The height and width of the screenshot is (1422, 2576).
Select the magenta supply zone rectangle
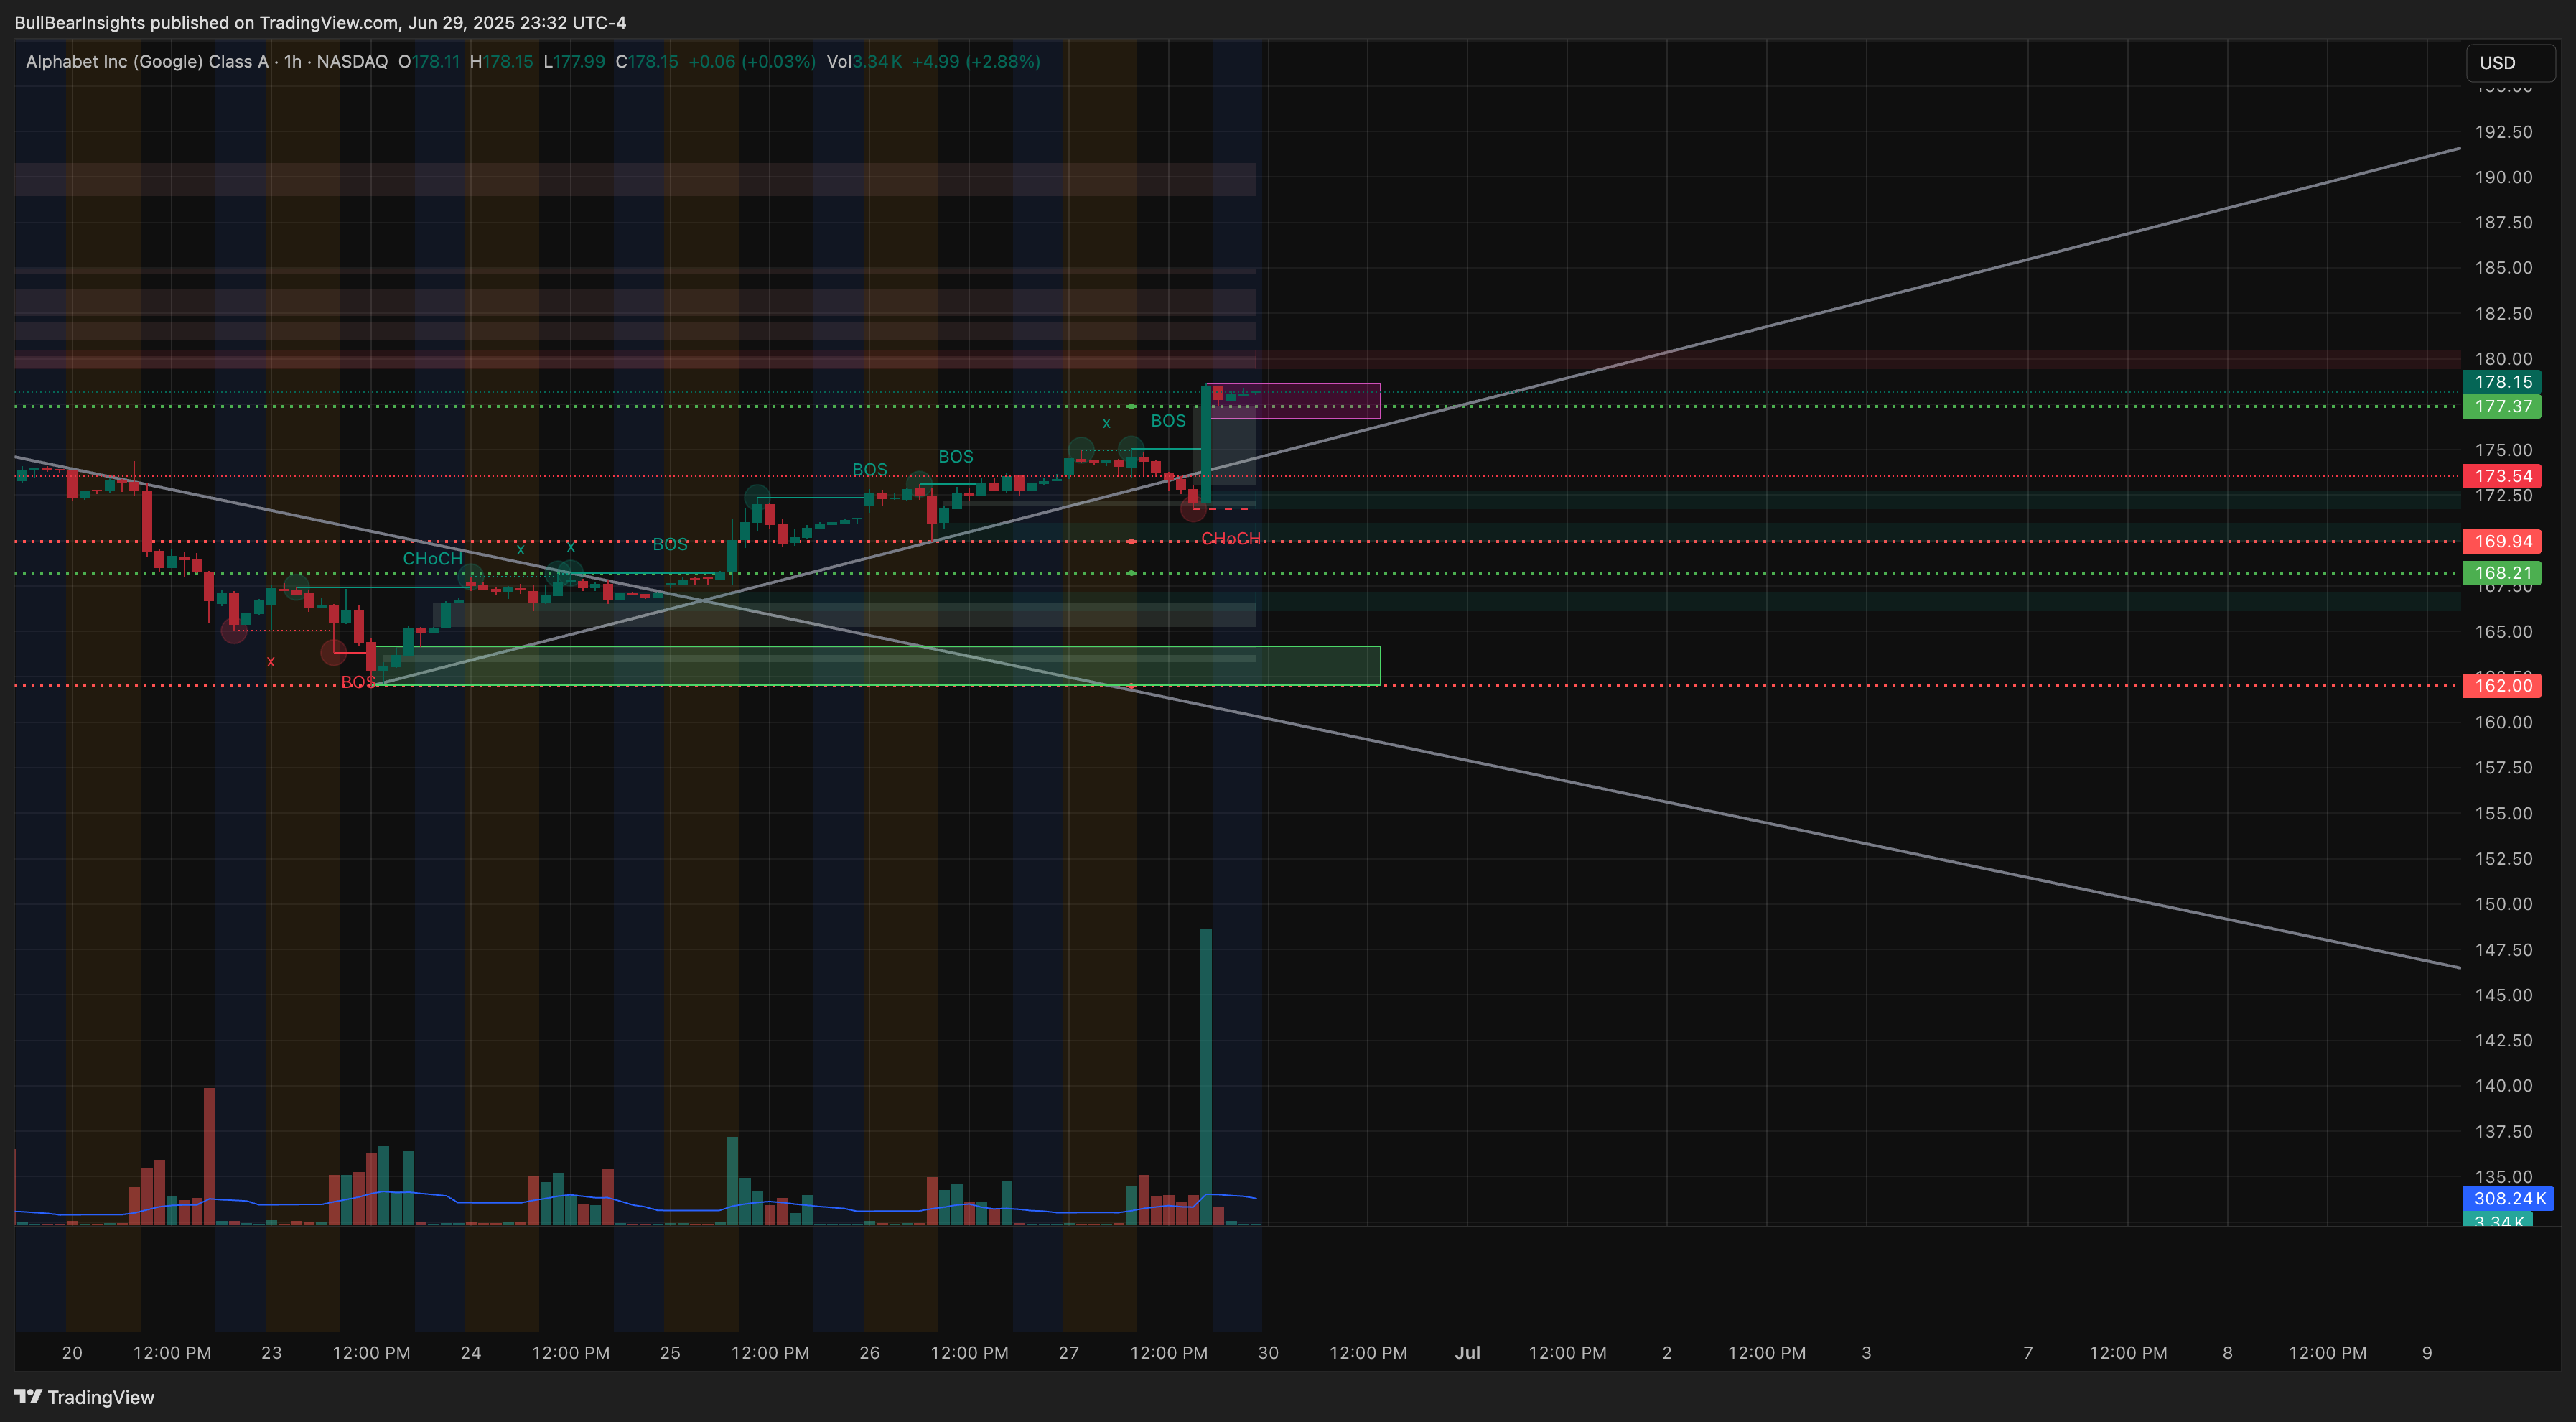tap(1294, 401)
